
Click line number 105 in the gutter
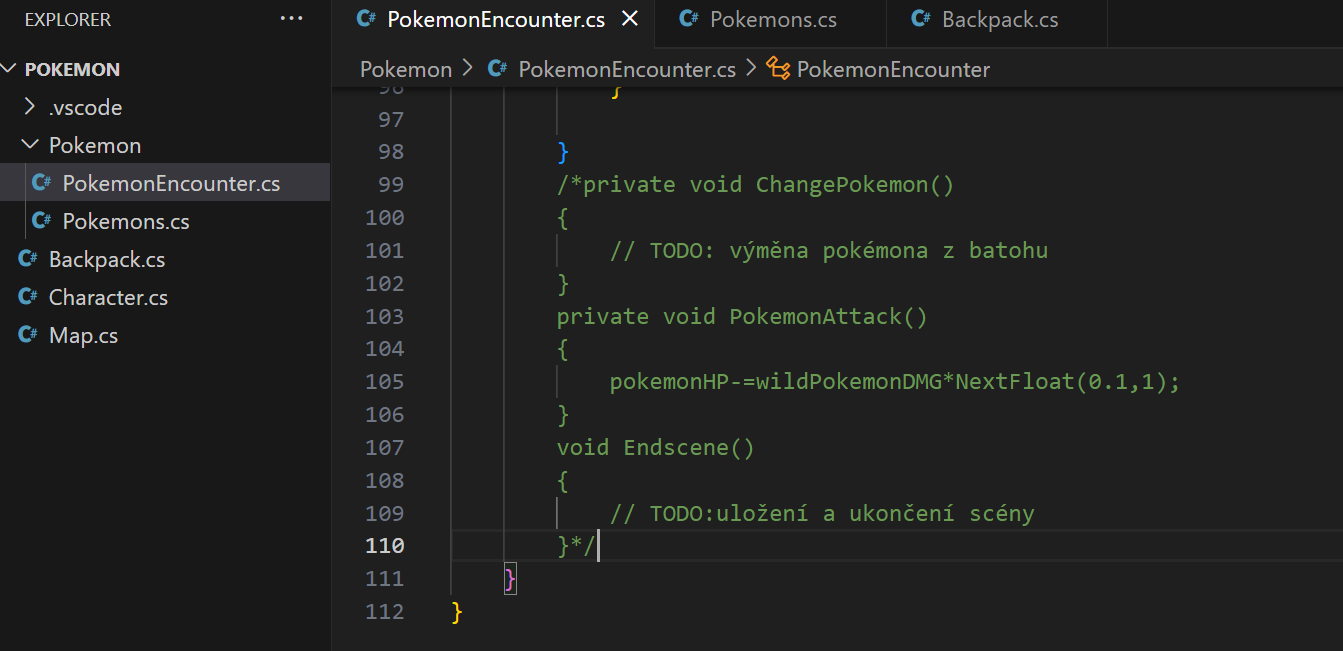[385, 381]
